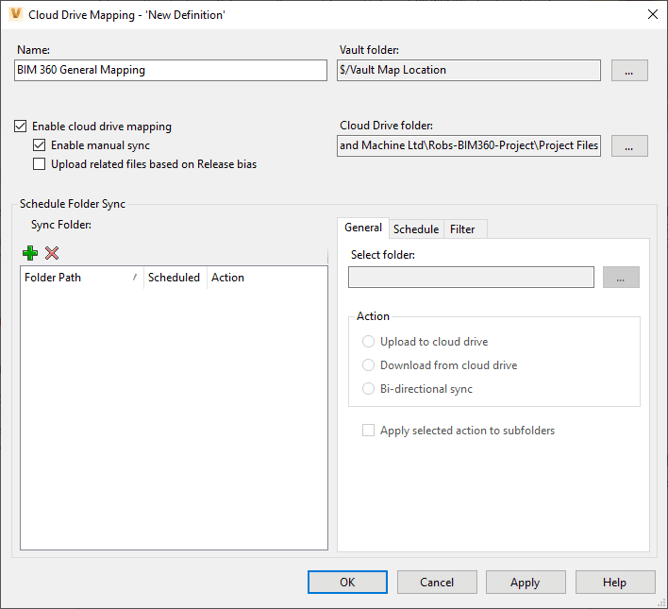668x609 pixels.
Task: Click the Name input field
Action: click(170, 70)
